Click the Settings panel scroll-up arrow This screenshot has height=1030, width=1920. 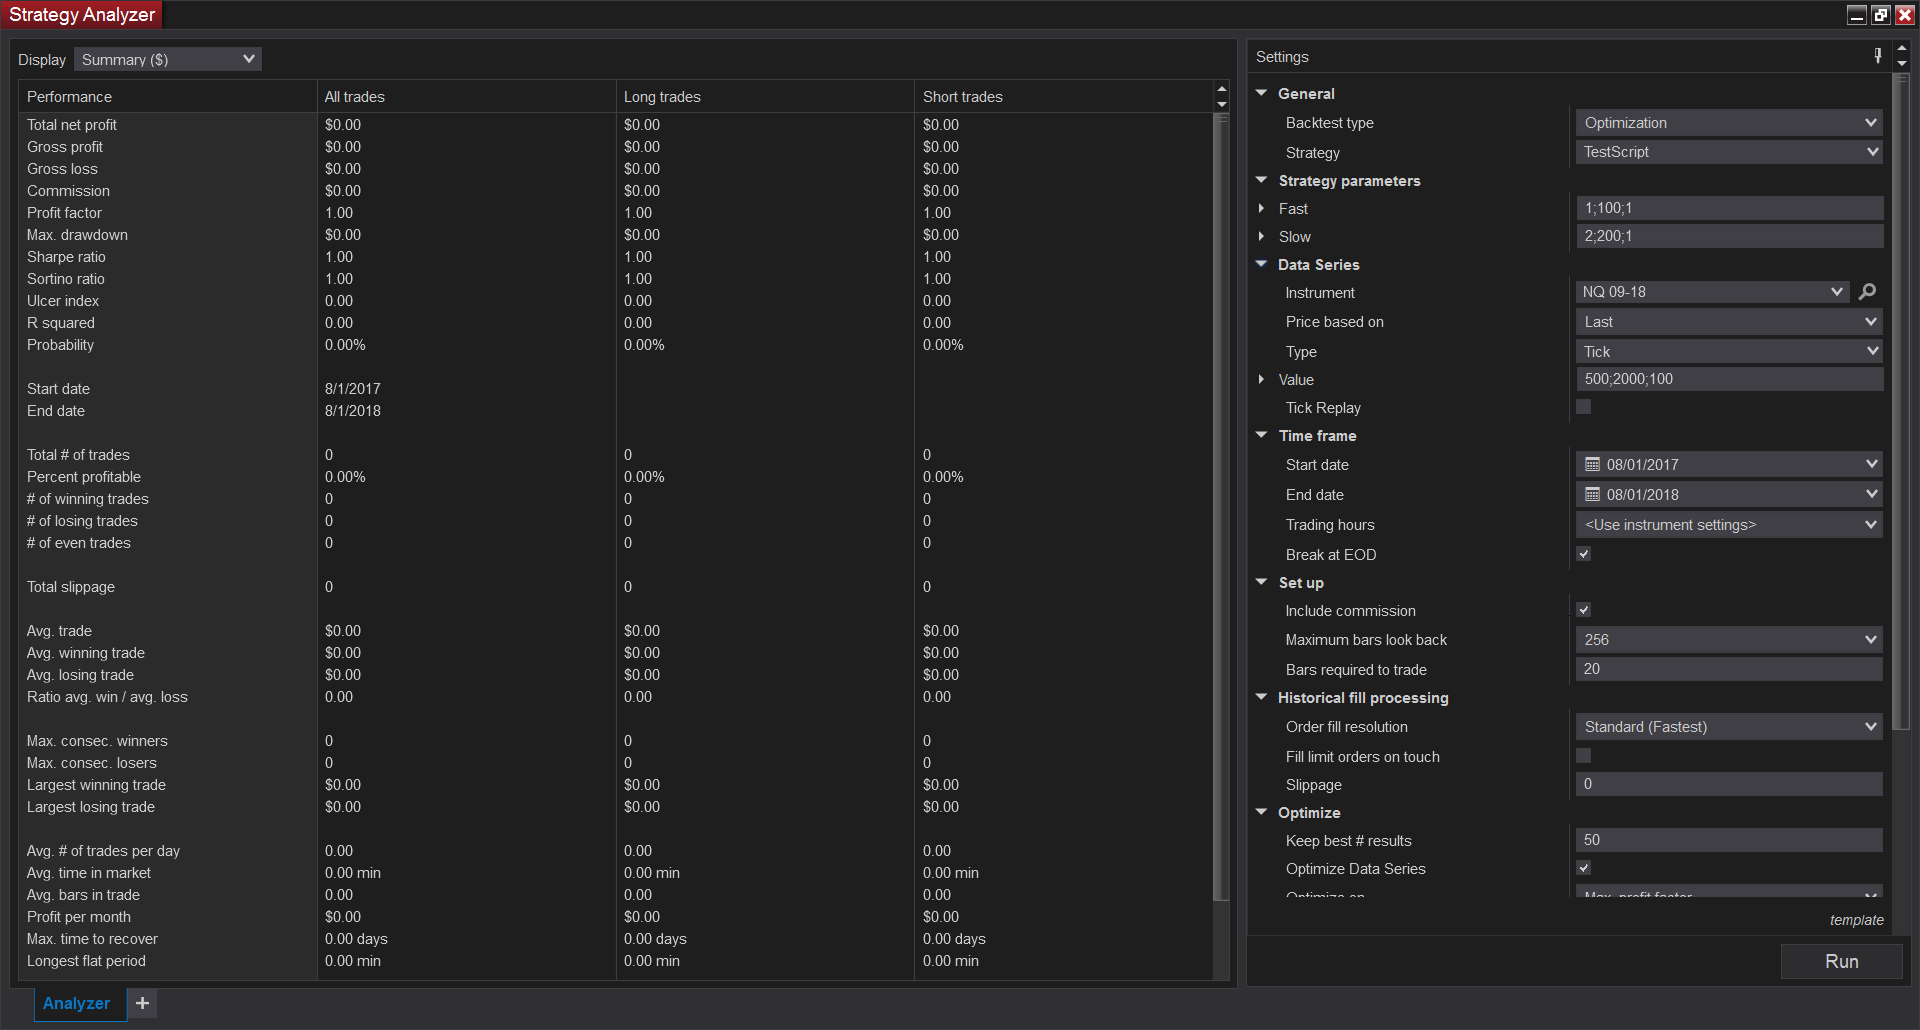[1902, 48]
